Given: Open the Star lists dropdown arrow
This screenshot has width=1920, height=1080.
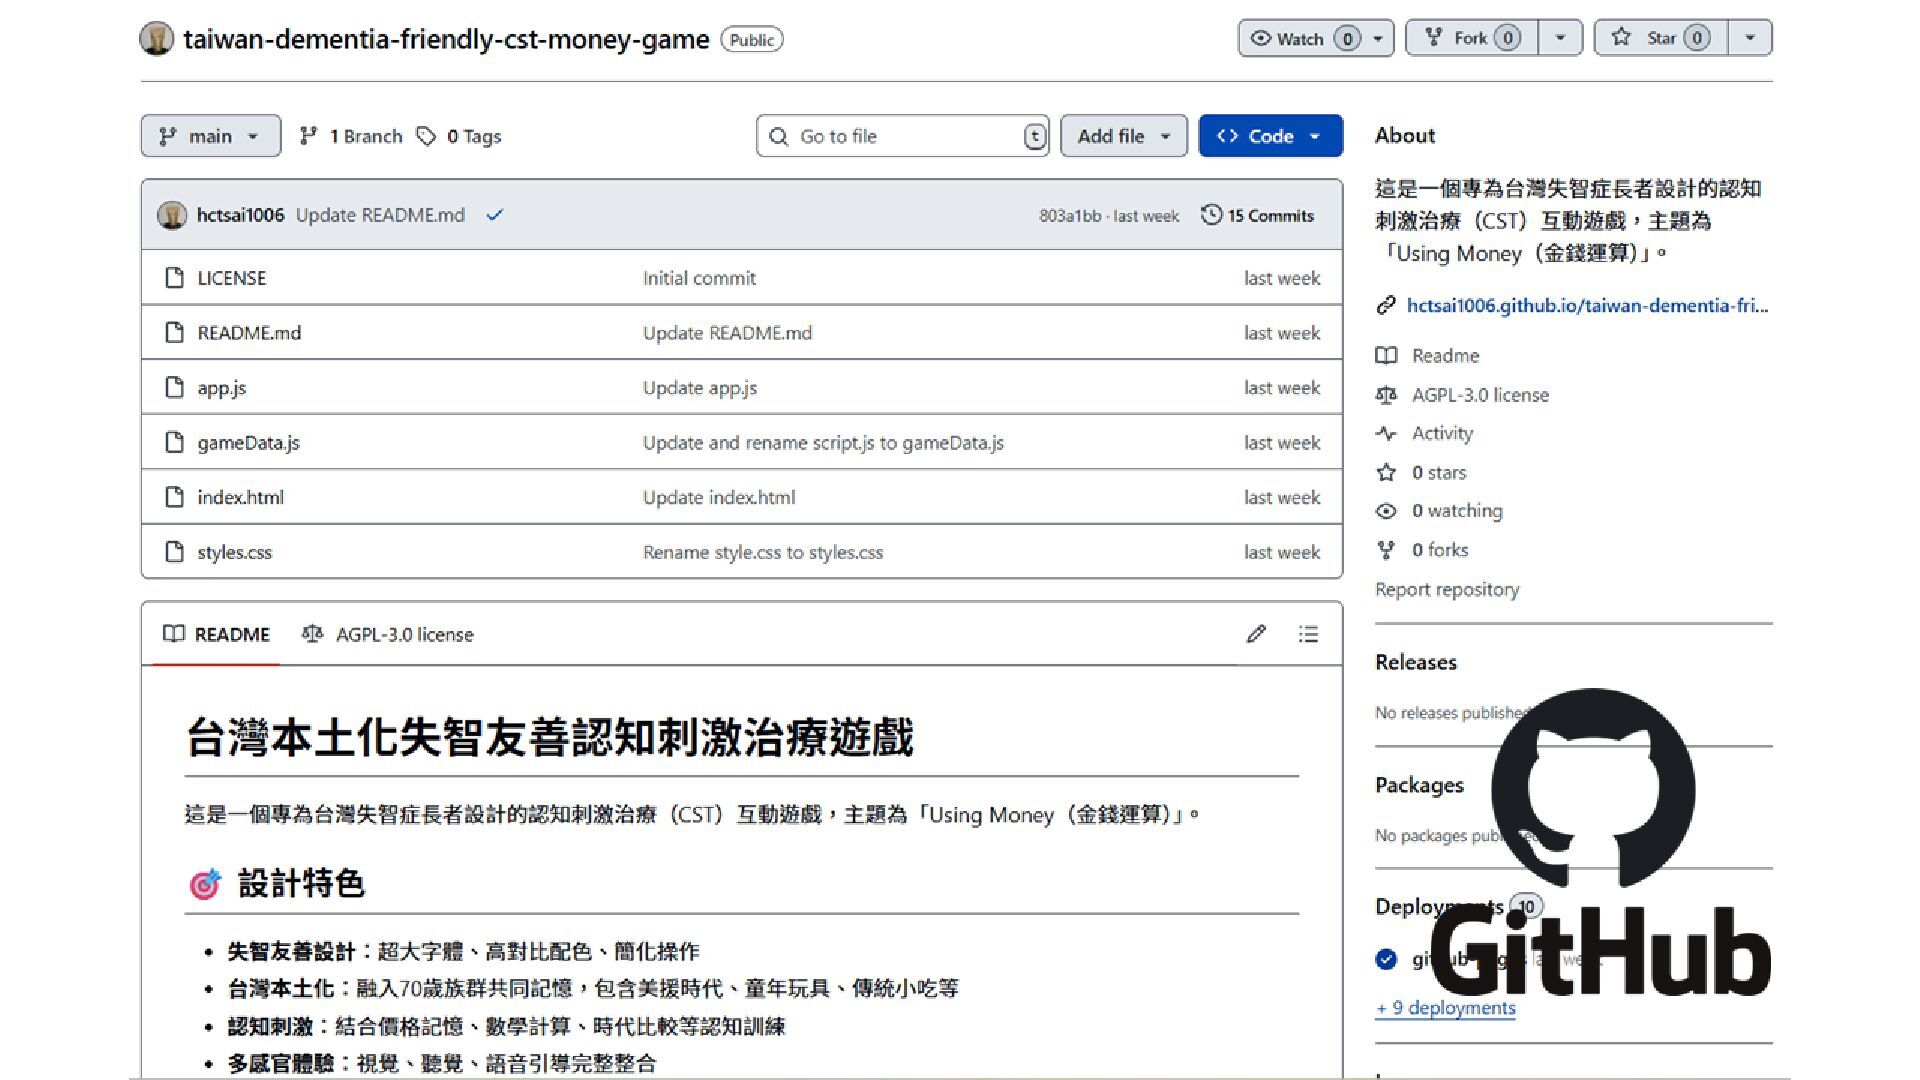Looking at the screenshot, I should 1750,38.
